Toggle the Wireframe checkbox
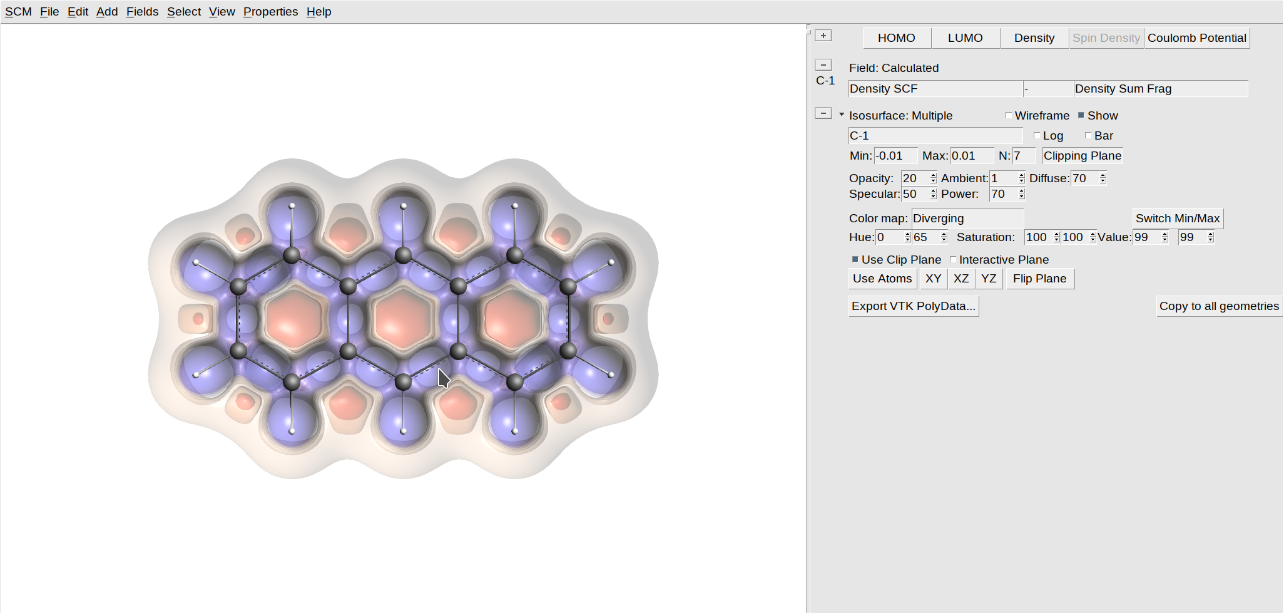Screen dimensions: 1283x613 click(x=1009, y=115)
